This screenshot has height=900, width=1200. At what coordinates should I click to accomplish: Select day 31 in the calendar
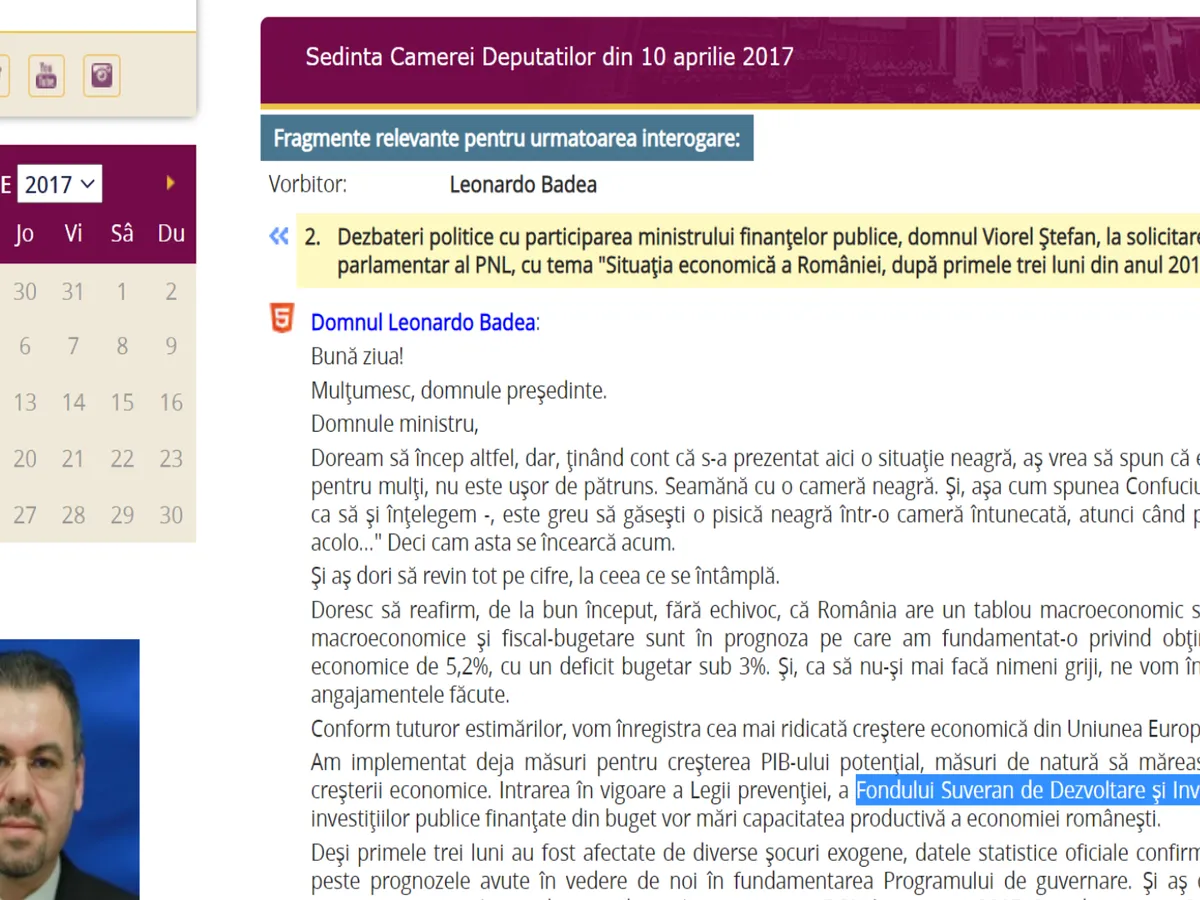click(x=73, y=292)
